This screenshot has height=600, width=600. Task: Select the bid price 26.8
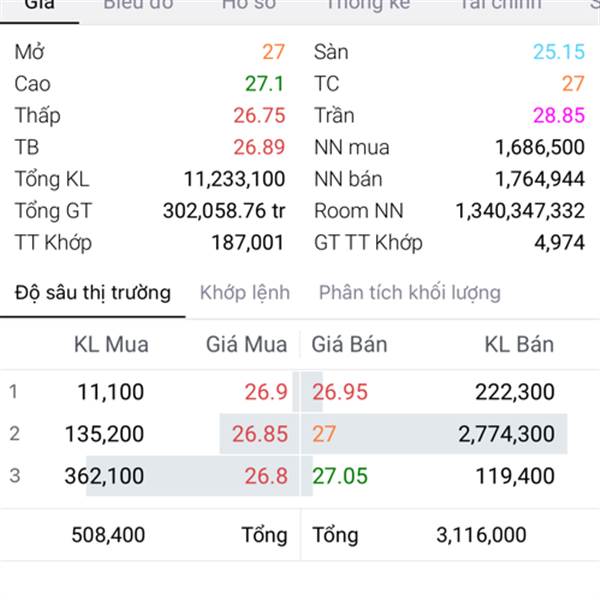point(266,476)
